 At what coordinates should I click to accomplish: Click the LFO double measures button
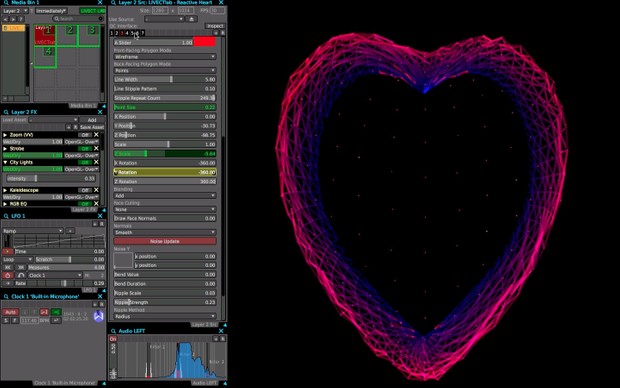tap(21, 267)
